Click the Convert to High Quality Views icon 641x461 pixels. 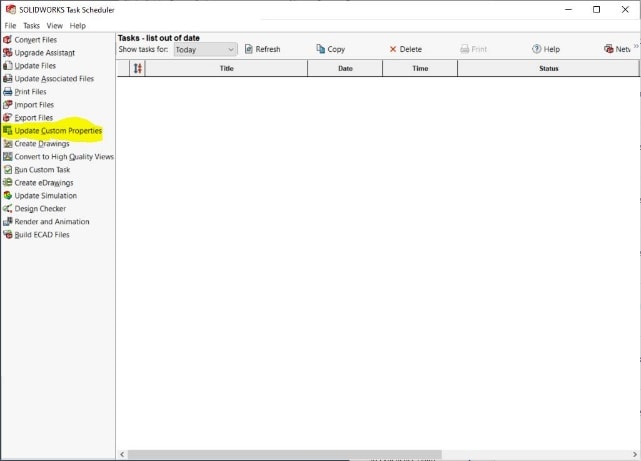(7, 157)
